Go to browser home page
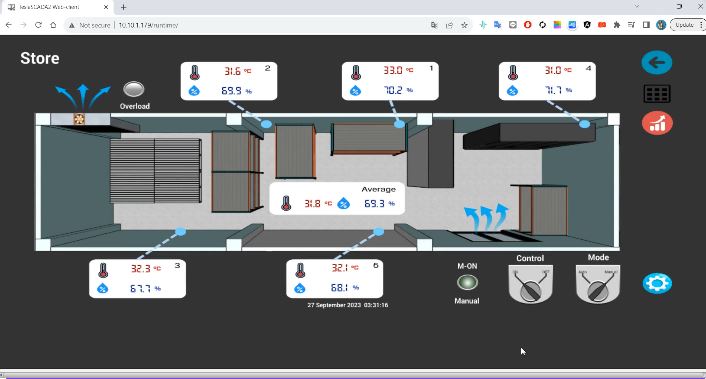706x379 pixels. pyautogui.click(x=53, y=25)
